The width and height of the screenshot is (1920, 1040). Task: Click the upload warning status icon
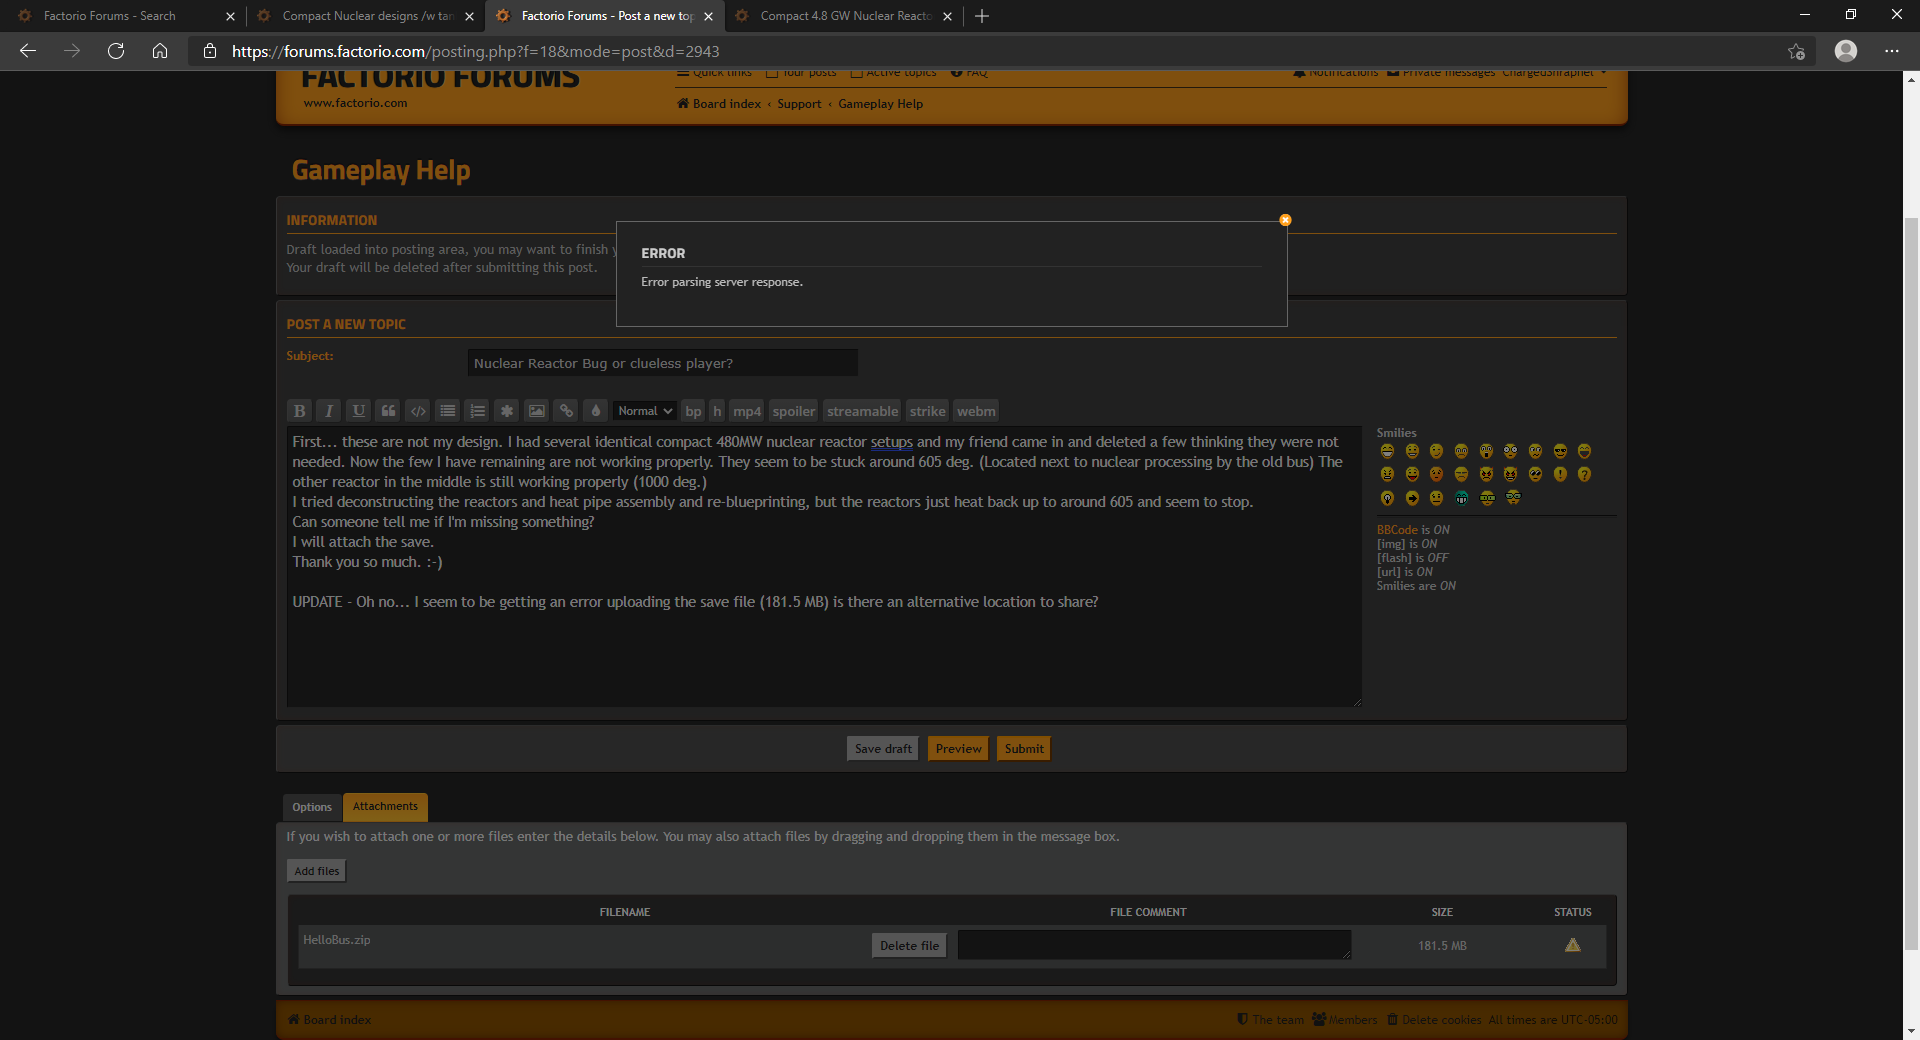1573,945
